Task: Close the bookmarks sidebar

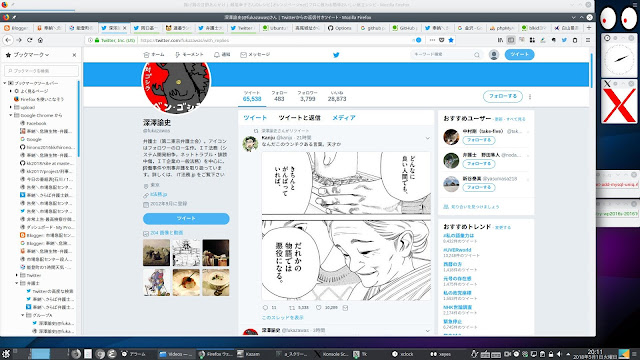Action: pos(74,55)
